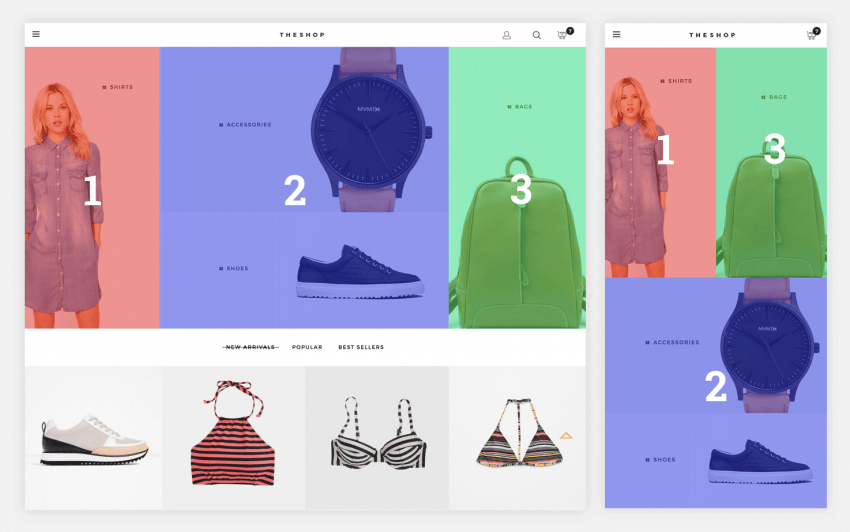Switch to the Best Sellers tab
This screenshot has width=850, height=532.
(361, 347)
